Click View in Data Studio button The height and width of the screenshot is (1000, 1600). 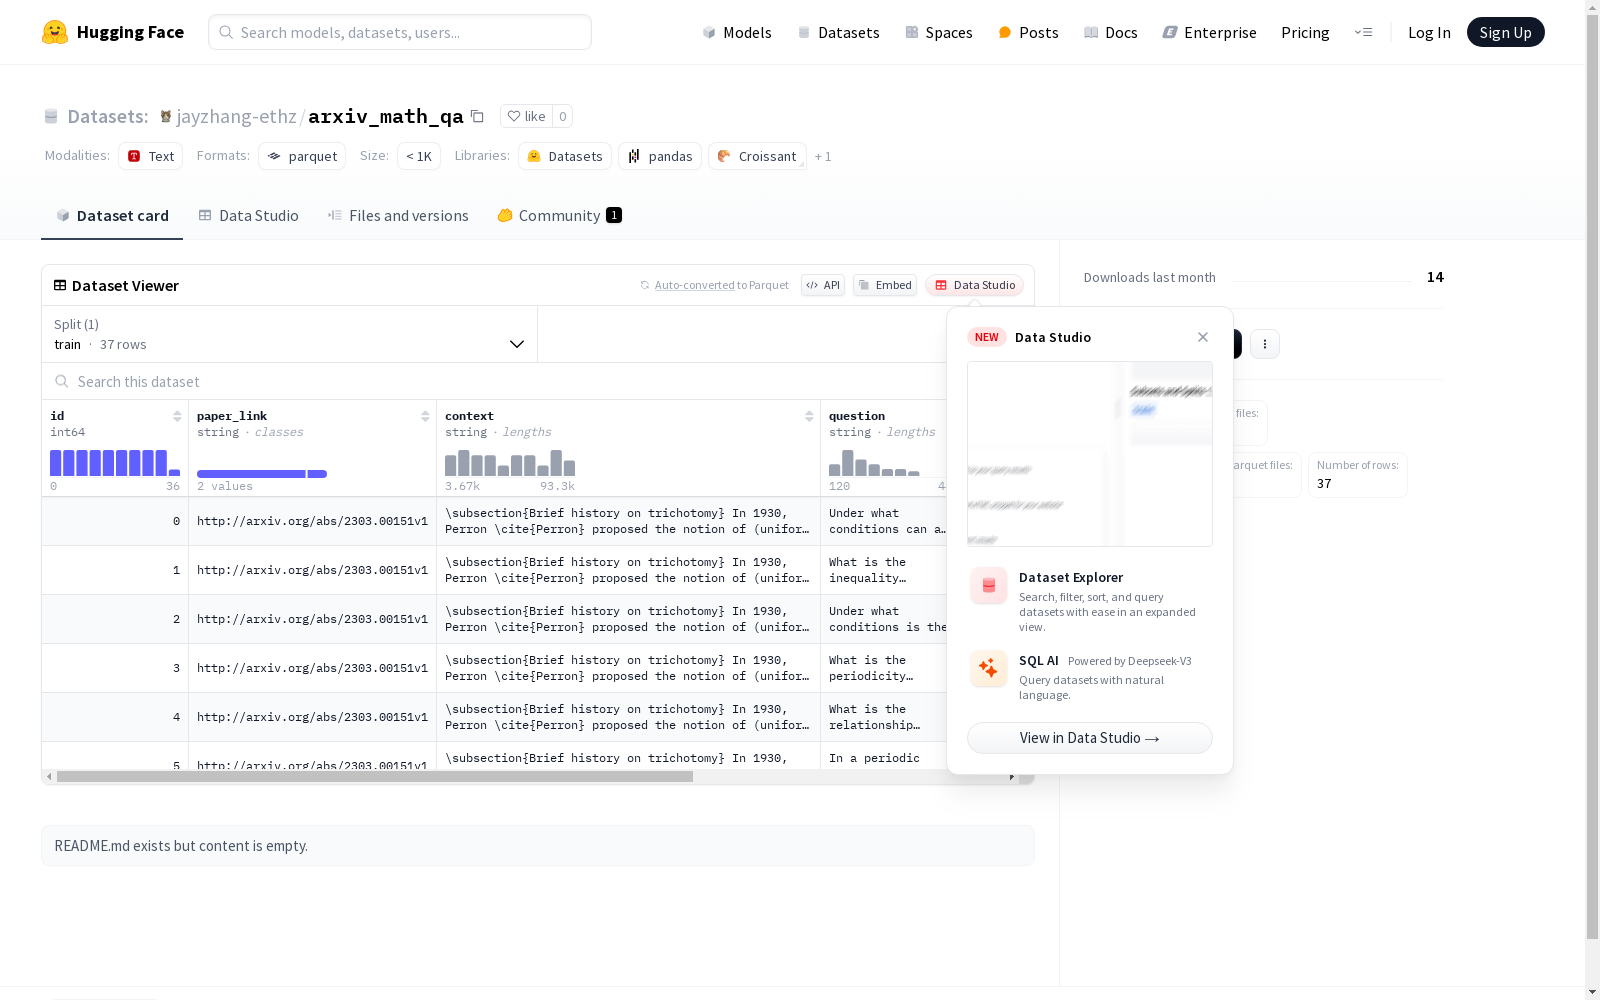[x=1090, y=738]
